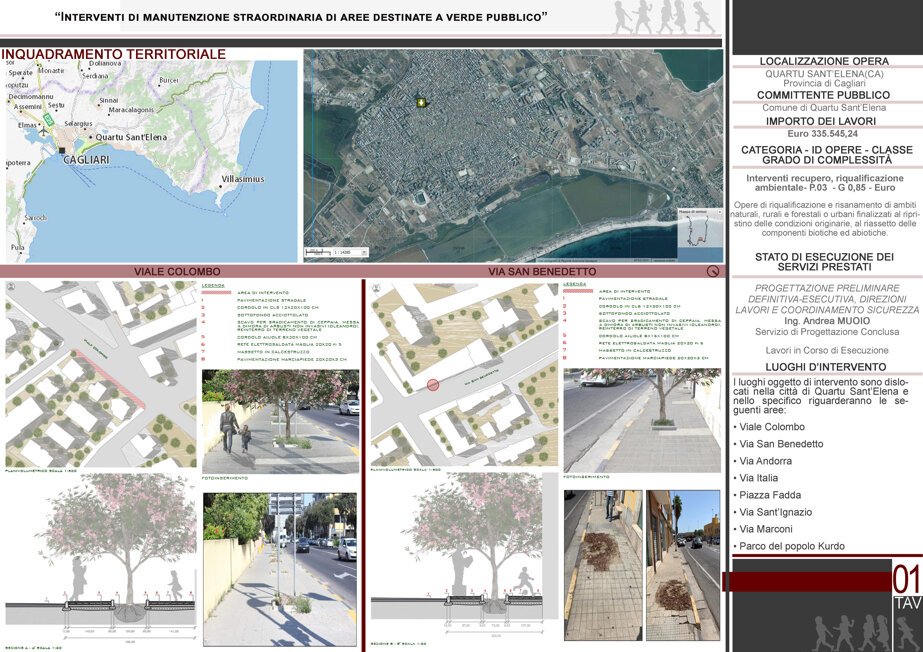Click the STATO DI ESECUZIONE DEI SERVIZI PRESTATI heading
This screenshot has width=923, height=652.
[824, 262]
